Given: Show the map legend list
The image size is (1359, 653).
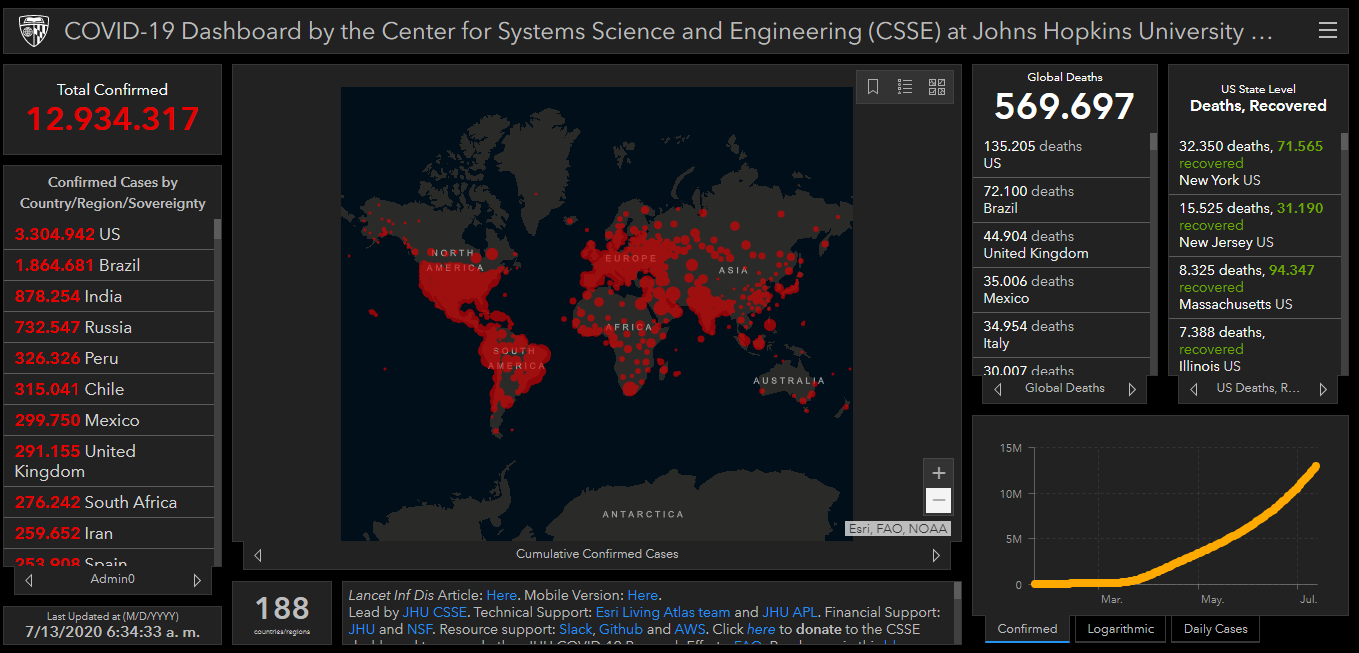Looking at the screenshot, I should [x=905, y=87].
